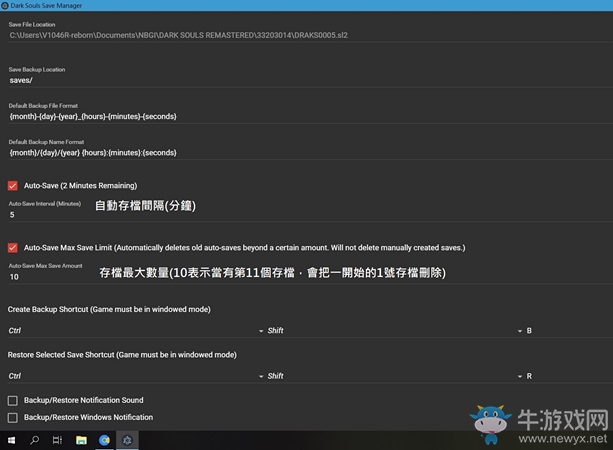Edit the Default Backup Name Format field
Image resolution: width=613 pixels, height=450 pixels.
pos(310,153)
